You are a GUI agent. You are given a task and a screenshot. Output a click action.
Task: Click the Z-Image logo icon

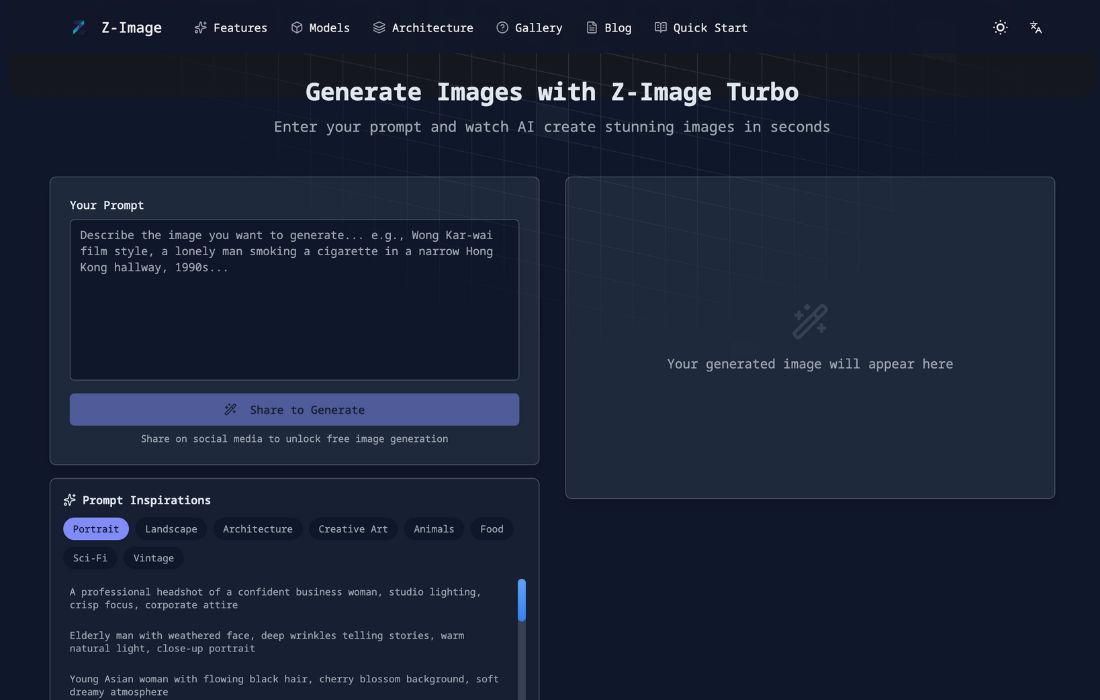tap(79, 28)
